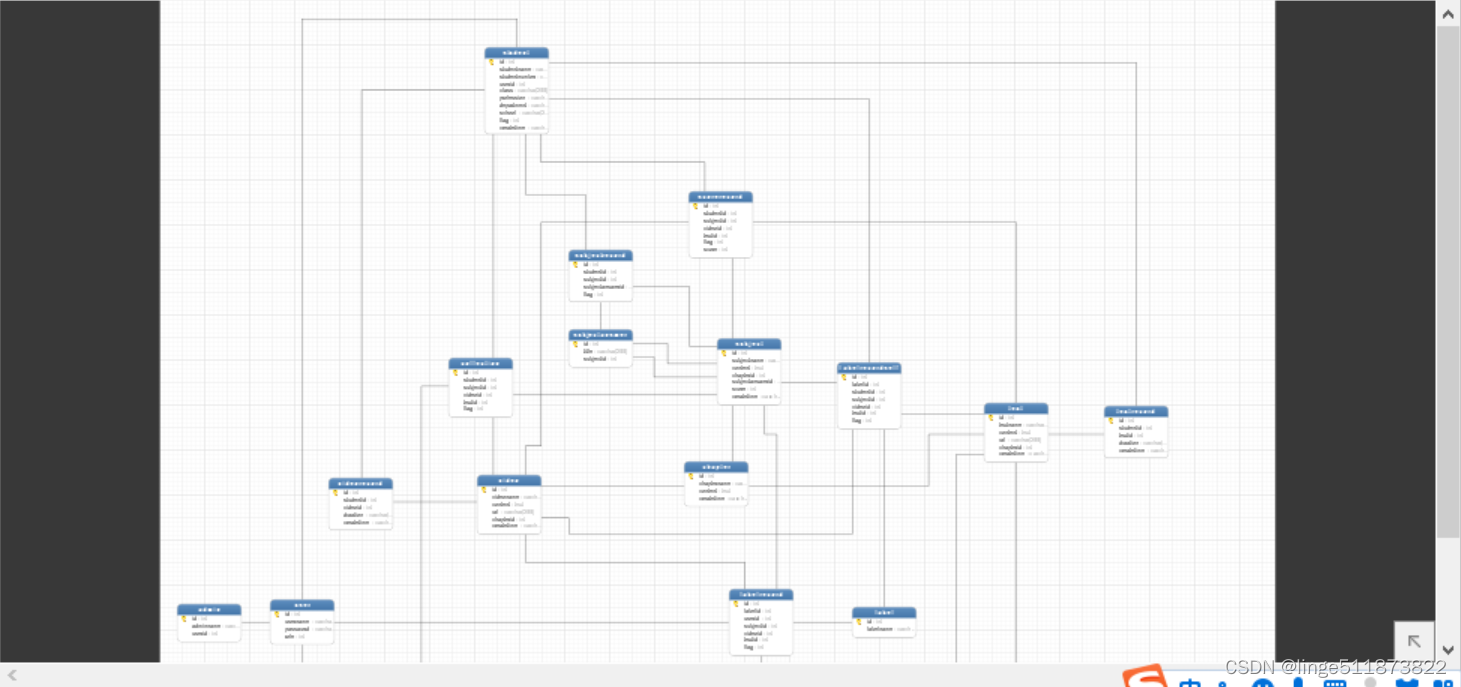Select the student table header

click(x=516, y=52)
